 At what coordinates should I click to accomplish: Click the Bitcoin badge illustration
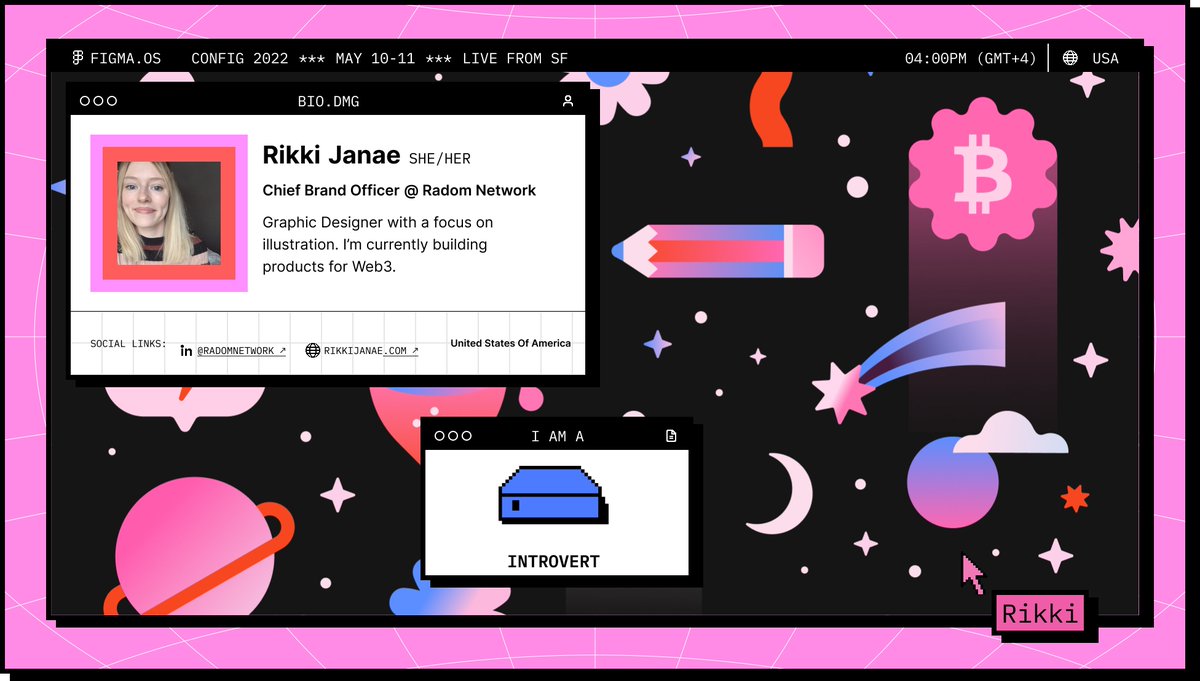[x=983, y=175]
